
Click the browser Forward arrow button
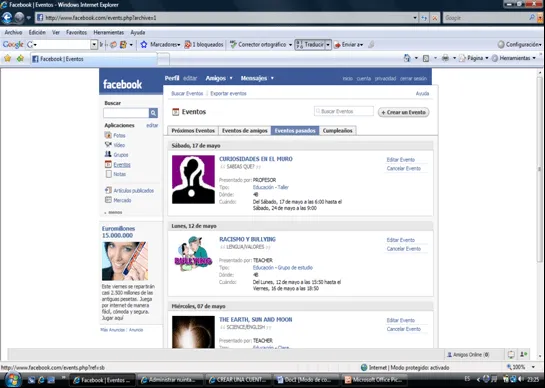coord(19,17)
